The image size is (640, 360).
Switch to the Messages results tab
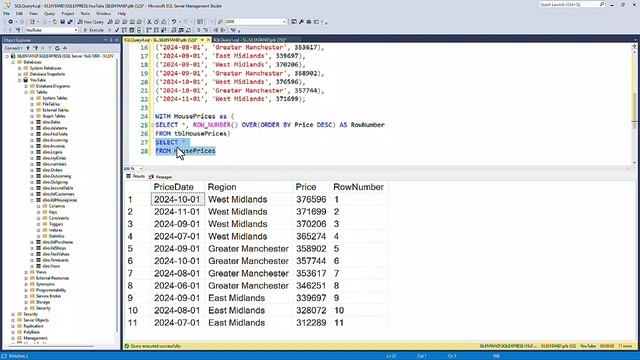(x=161, y=177)
